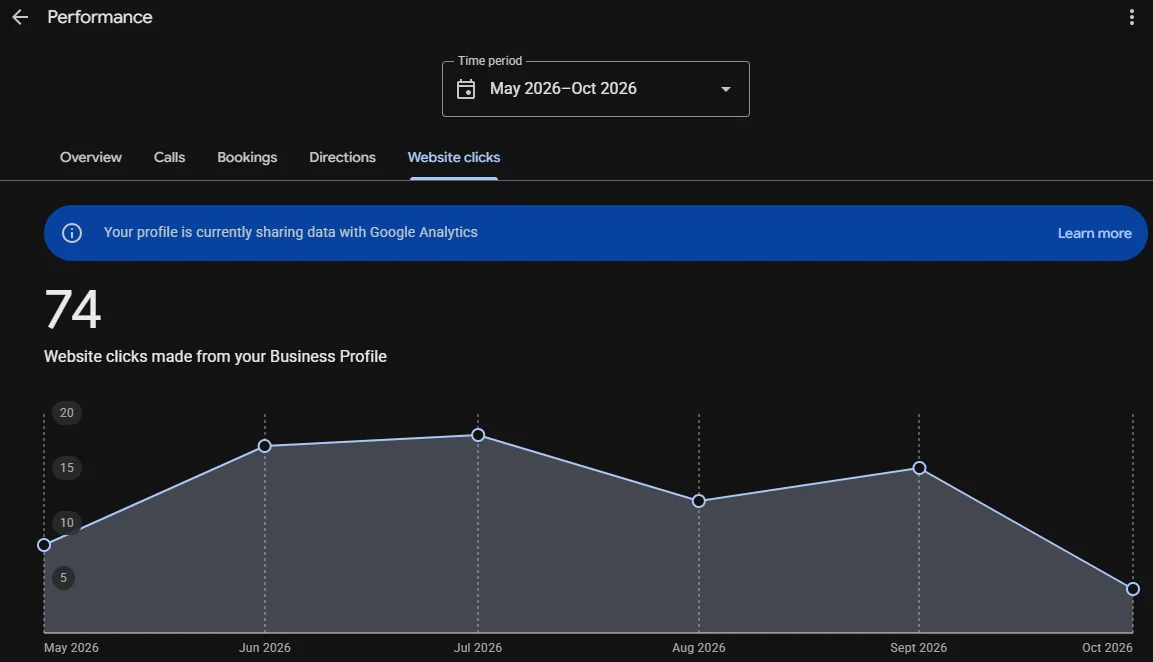Switch to the Calls tab
The width and height of the screenshot is (1153, 662).
coord(169,157)
